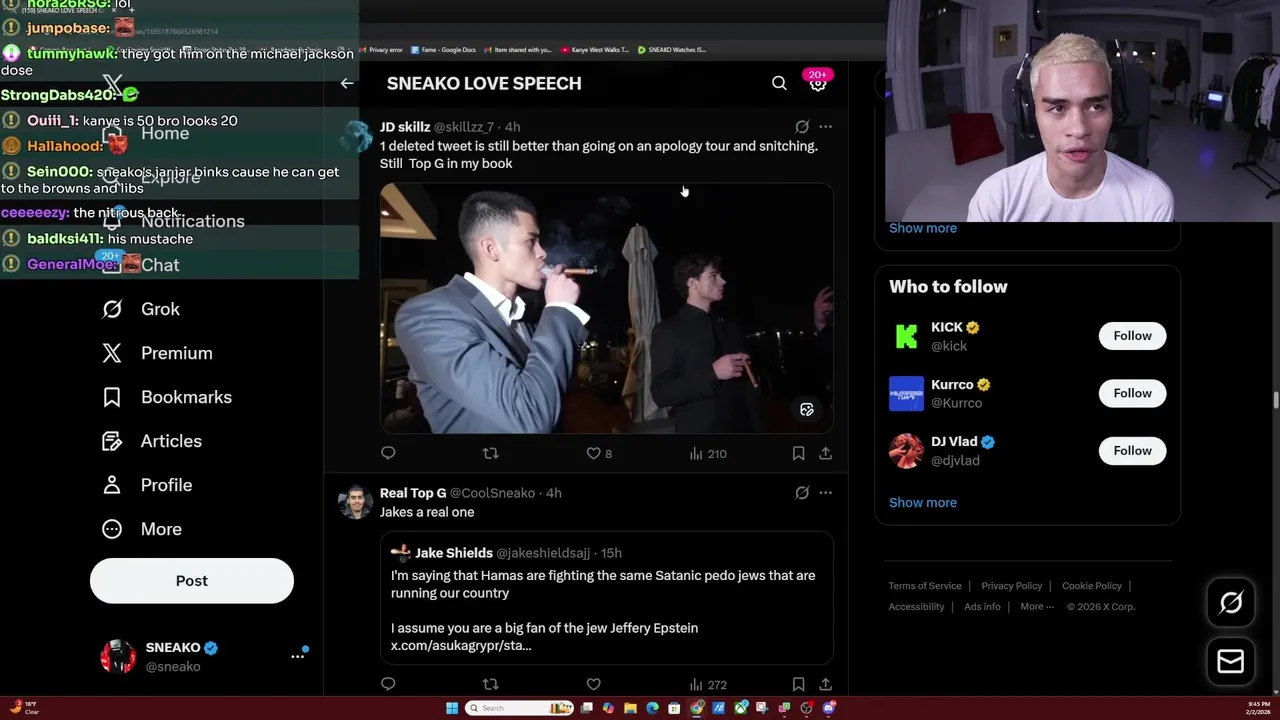1280x720 pixels.
Task: Follow the DJ Vlad account
Action: [x=1132, y=450]
